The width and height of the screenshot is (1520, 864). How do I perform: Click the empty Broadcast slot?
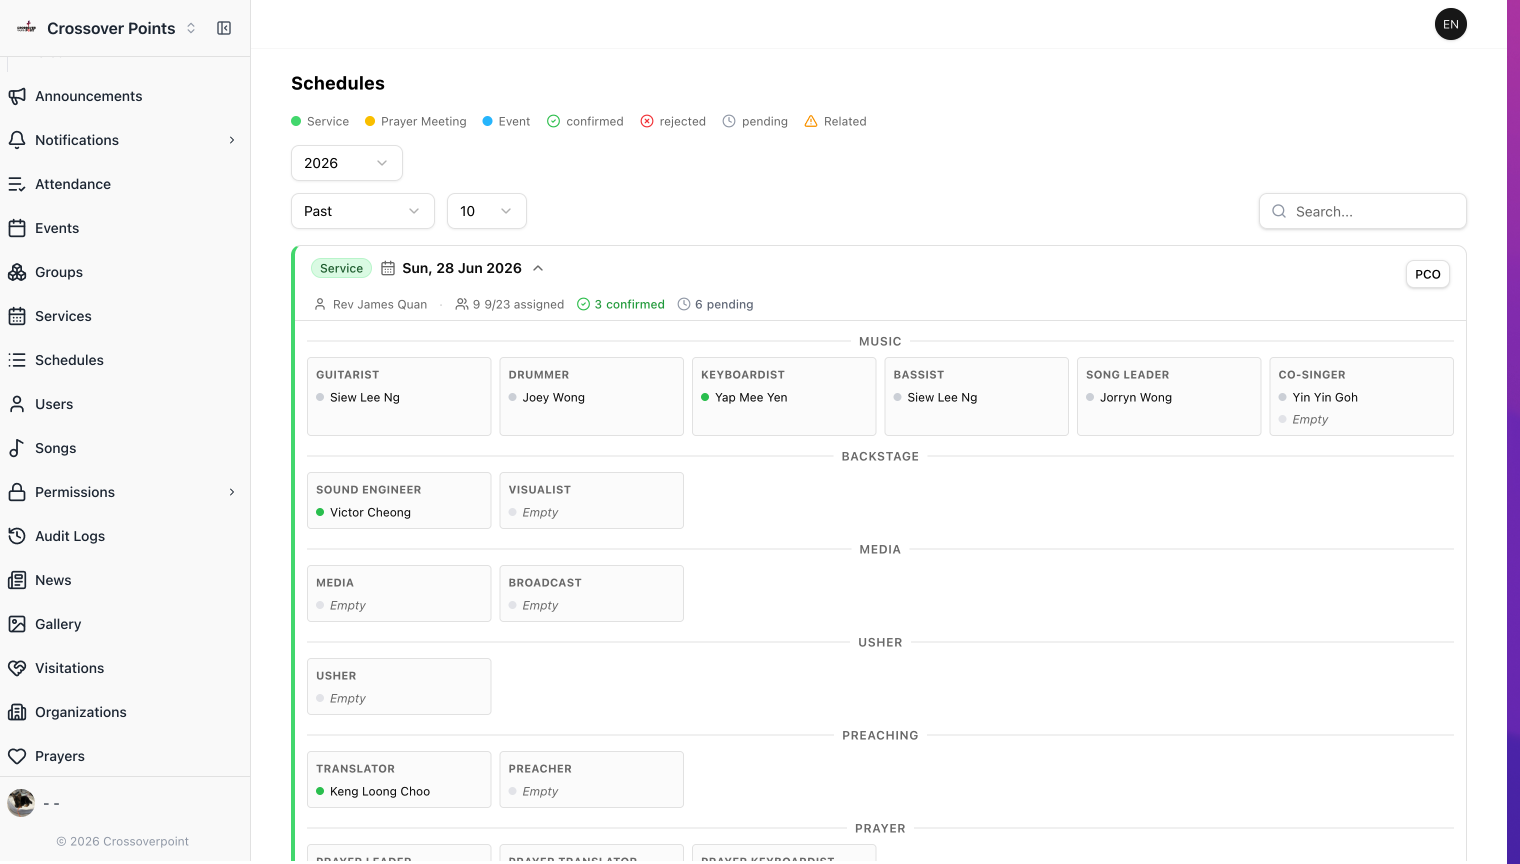click(592, 593)
